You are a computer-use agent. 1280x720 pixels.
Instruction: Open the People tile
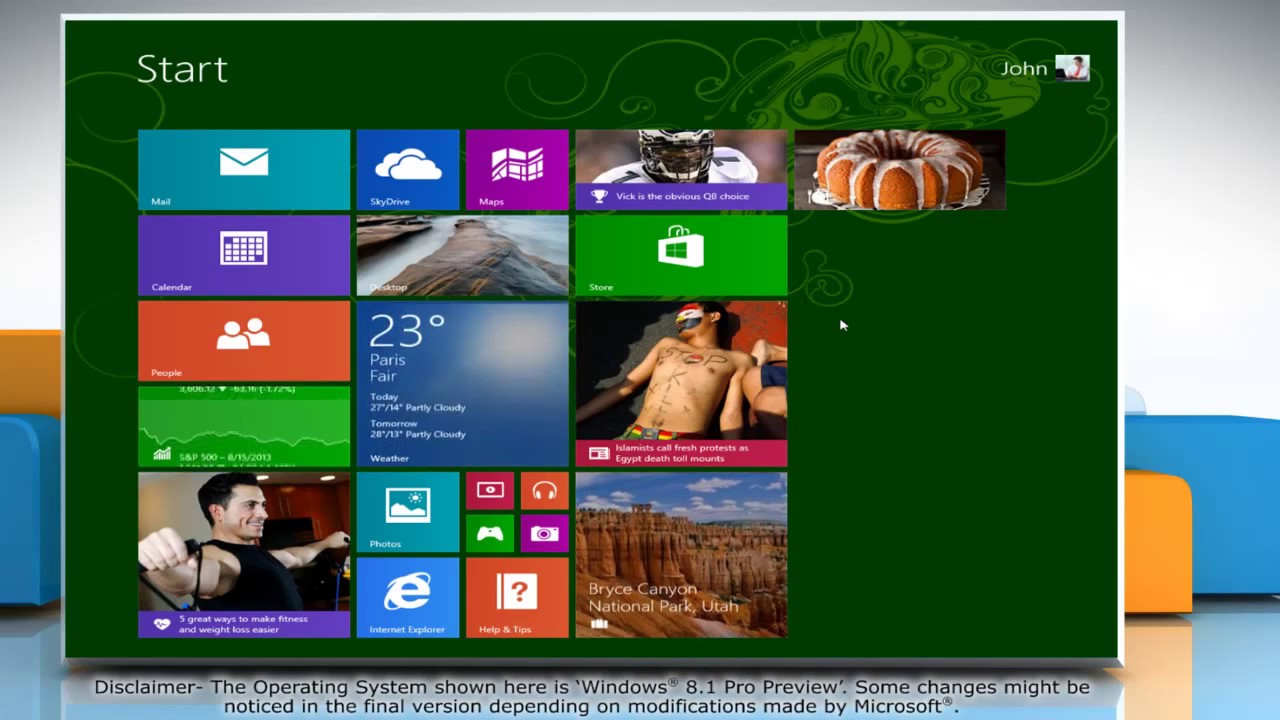pos(244,341)
